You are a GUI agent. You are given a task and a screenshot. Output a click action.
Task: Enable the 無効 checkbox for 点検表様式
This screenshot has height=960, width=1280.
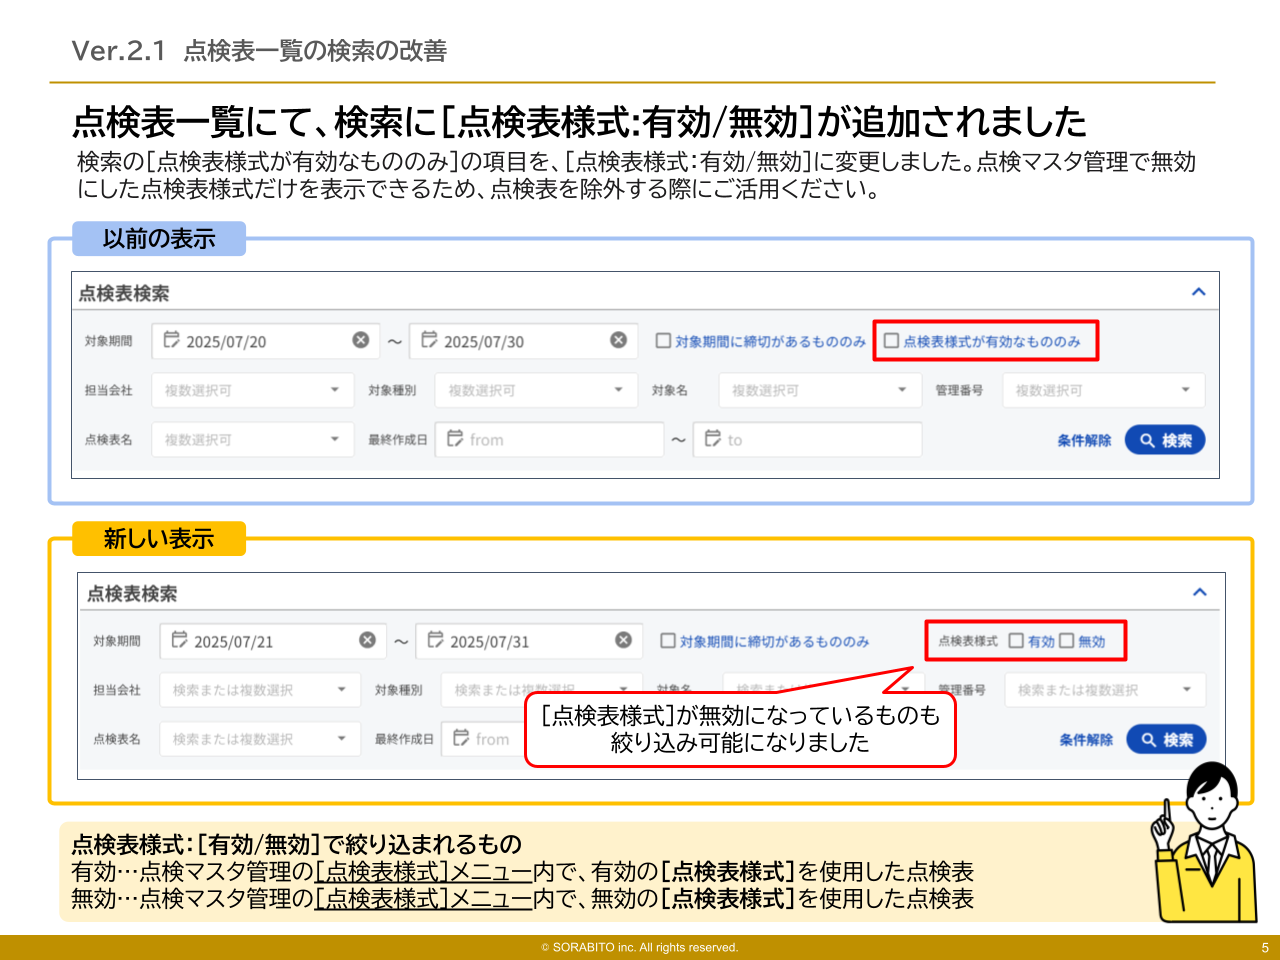[1067, 641]
